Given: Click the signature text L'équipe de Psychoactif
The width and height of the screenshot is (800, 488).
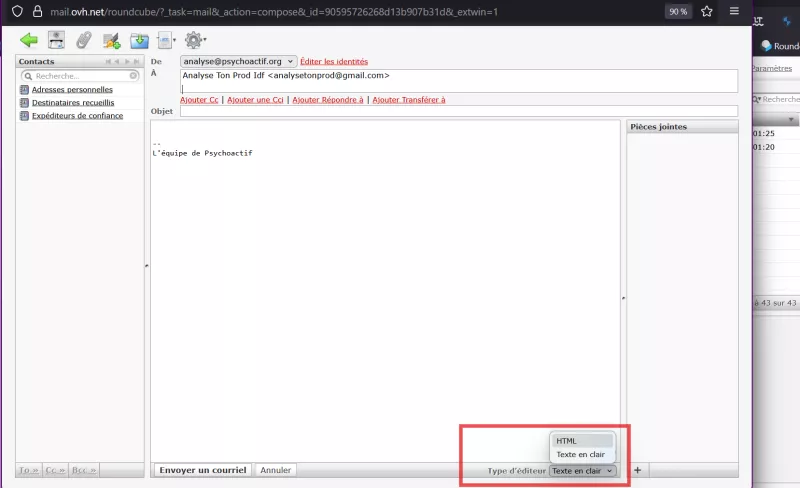Looking at the screenshot, I should tap(203, 153).
